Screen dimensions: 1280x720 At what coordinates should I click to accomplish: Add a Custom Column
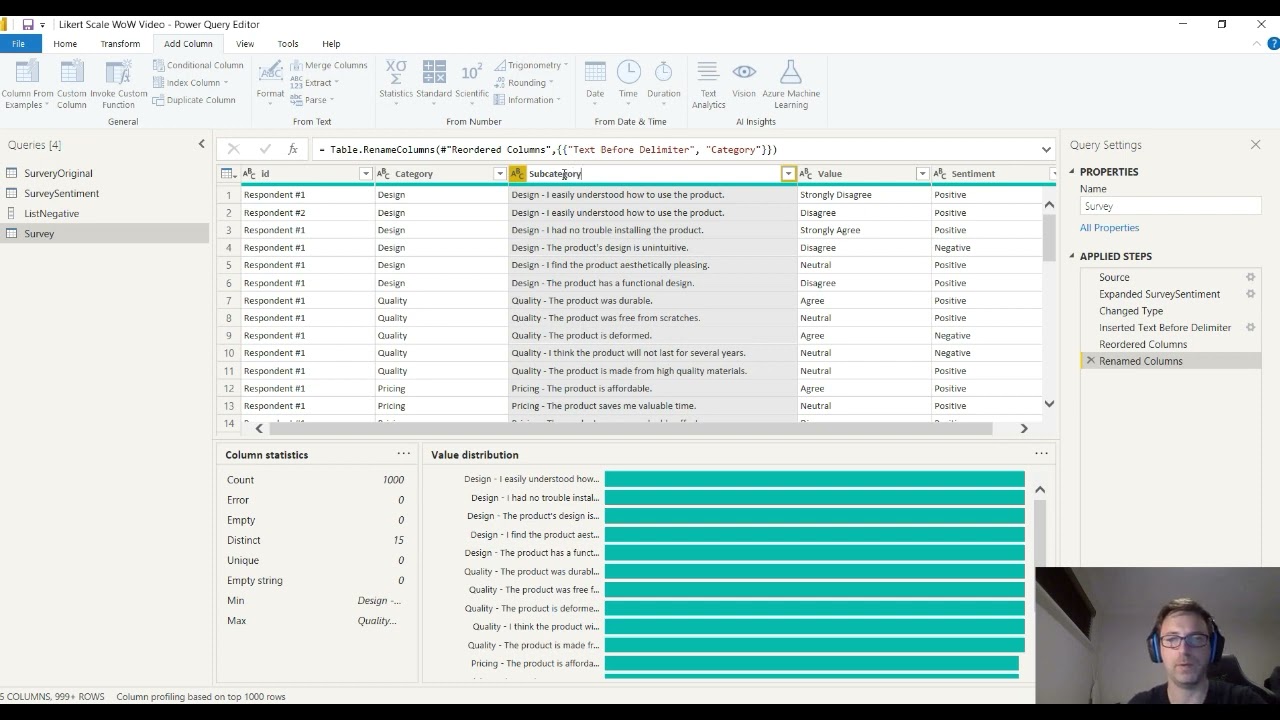(x=72, y=84)
